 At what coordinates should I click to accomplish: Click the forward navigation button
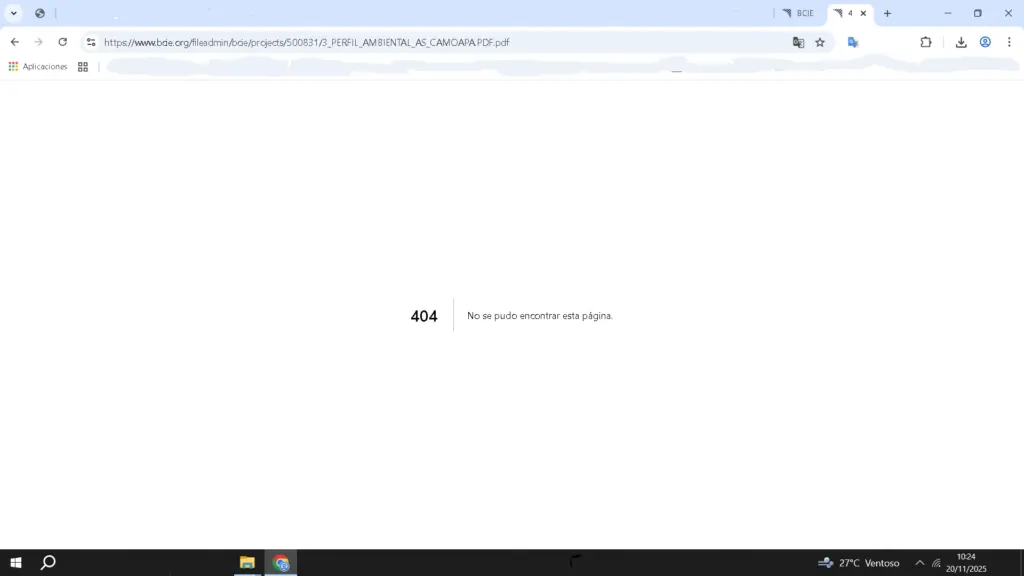pyautogui.click(x=37, y=42)
